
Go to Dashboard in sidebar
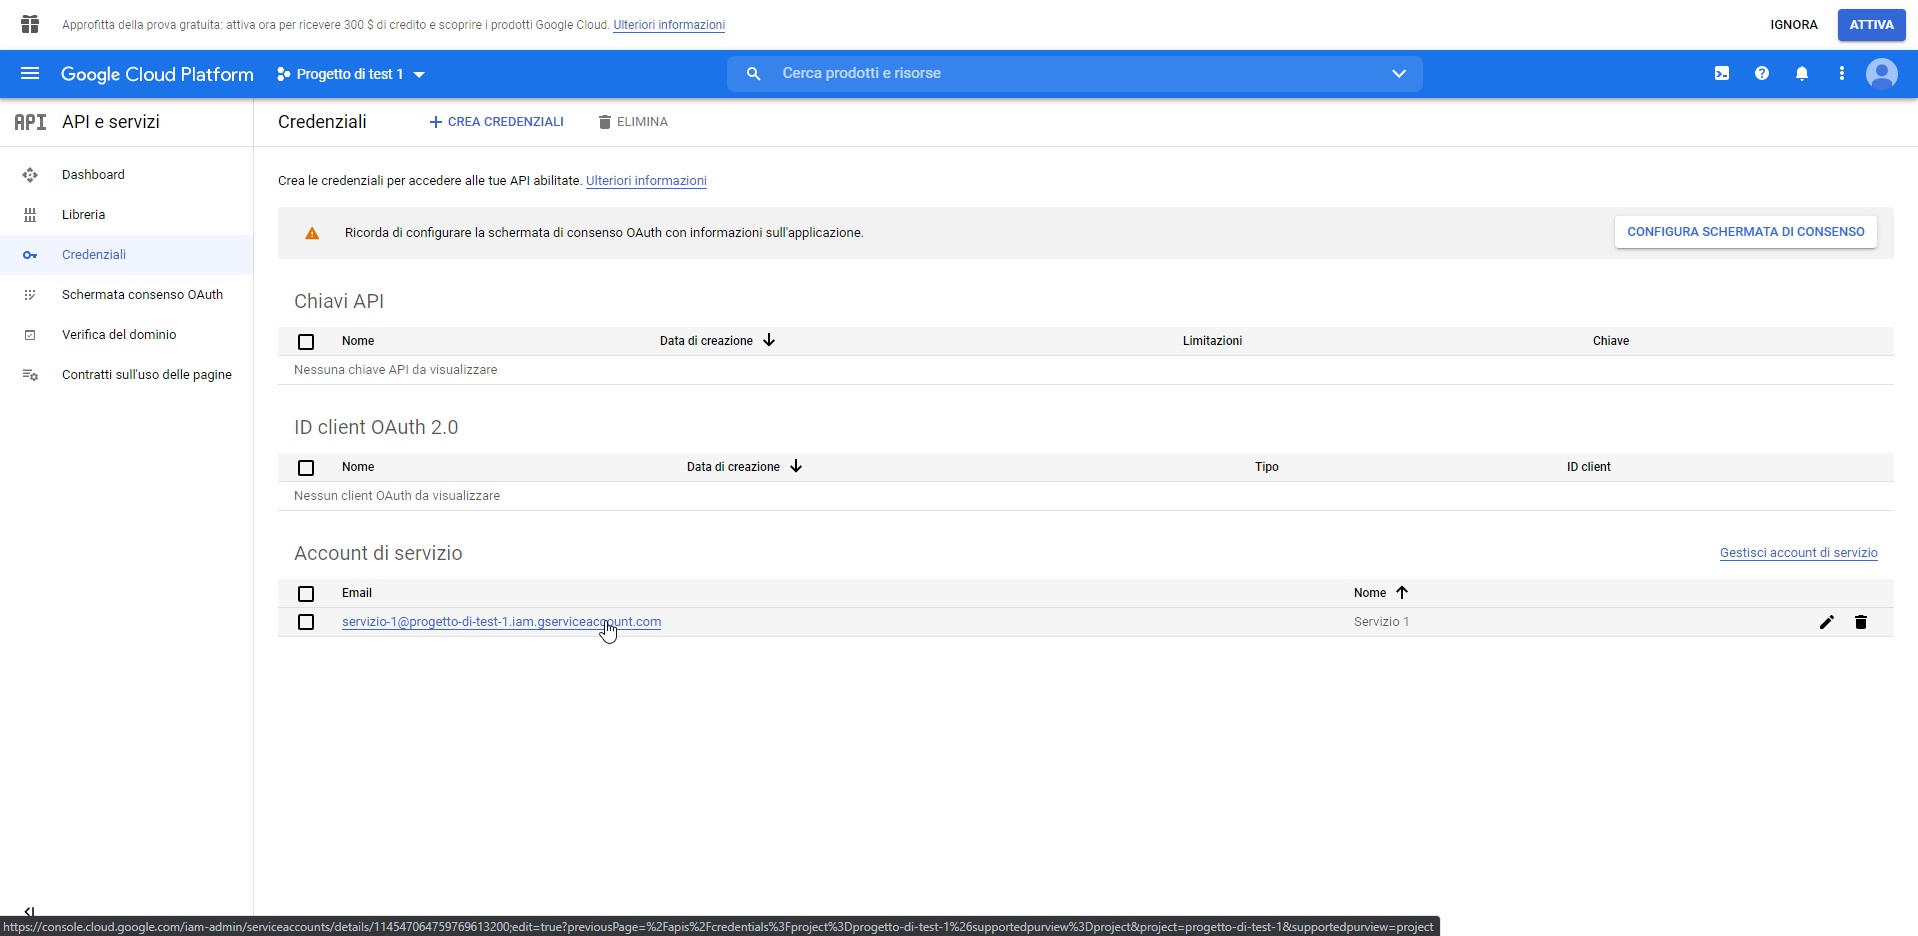coord(126,175)
